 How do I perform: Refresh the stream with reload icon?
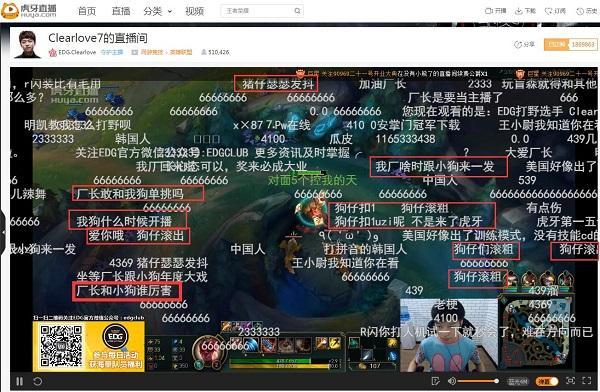coord(38,381)
